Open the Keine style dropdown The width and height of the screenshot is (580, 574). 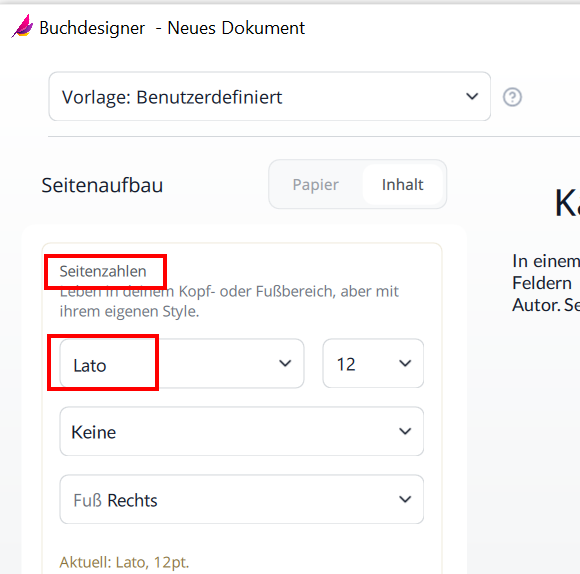click(x=242, y=431)
